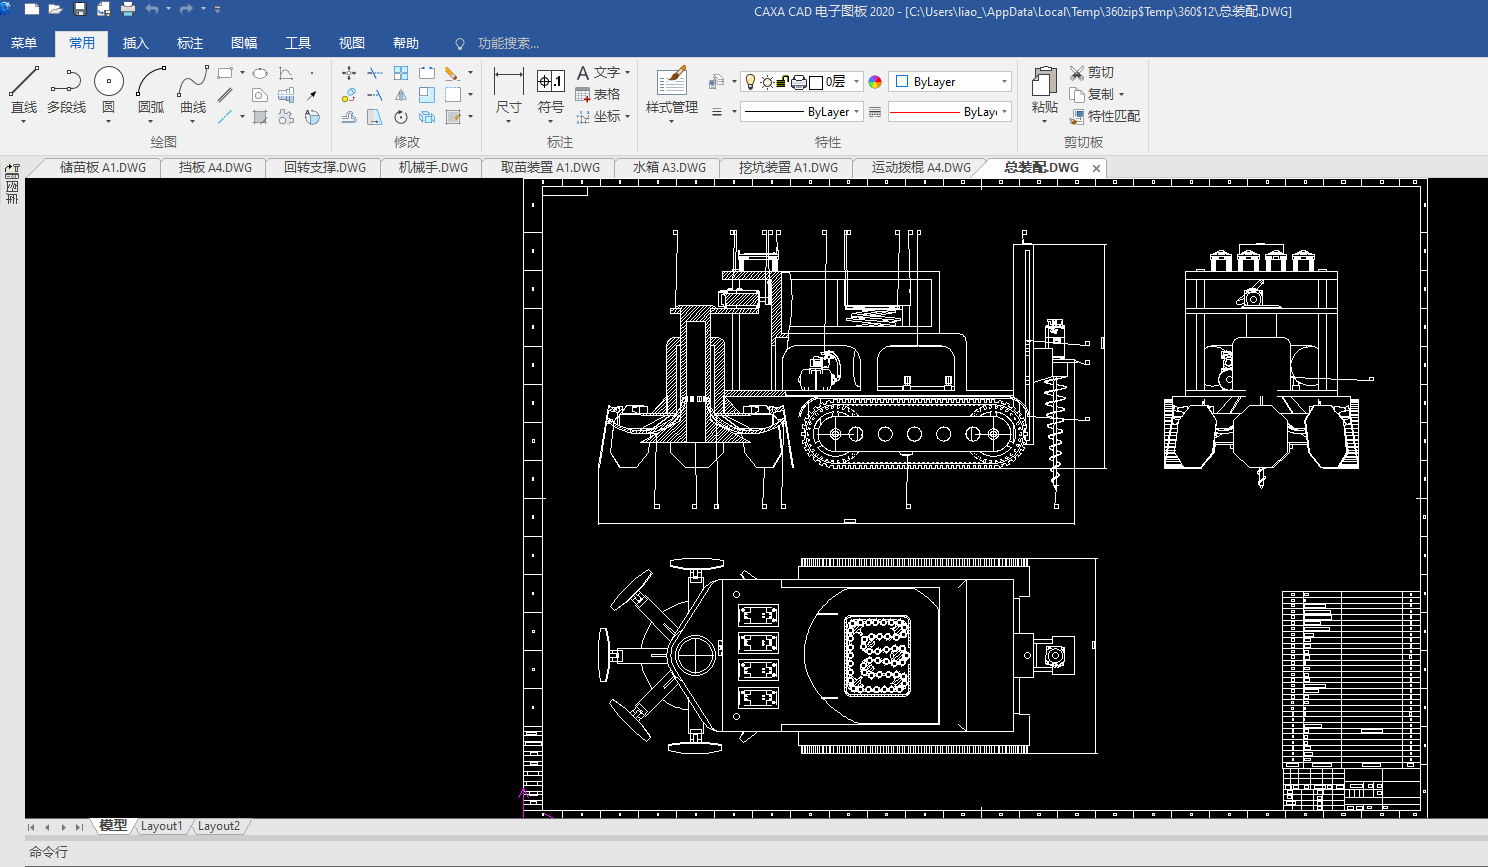This screenshot has height=867, width=1488.
Task: Open the 机械手.DWG document tab
Action: tap(433, 168)
